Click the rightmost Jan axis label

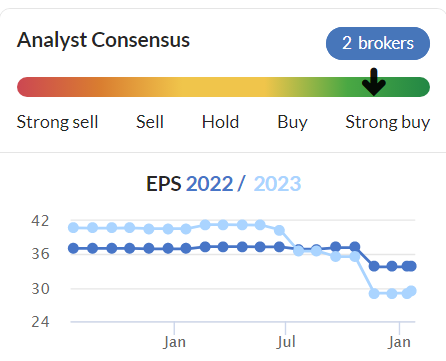[399, 342]
